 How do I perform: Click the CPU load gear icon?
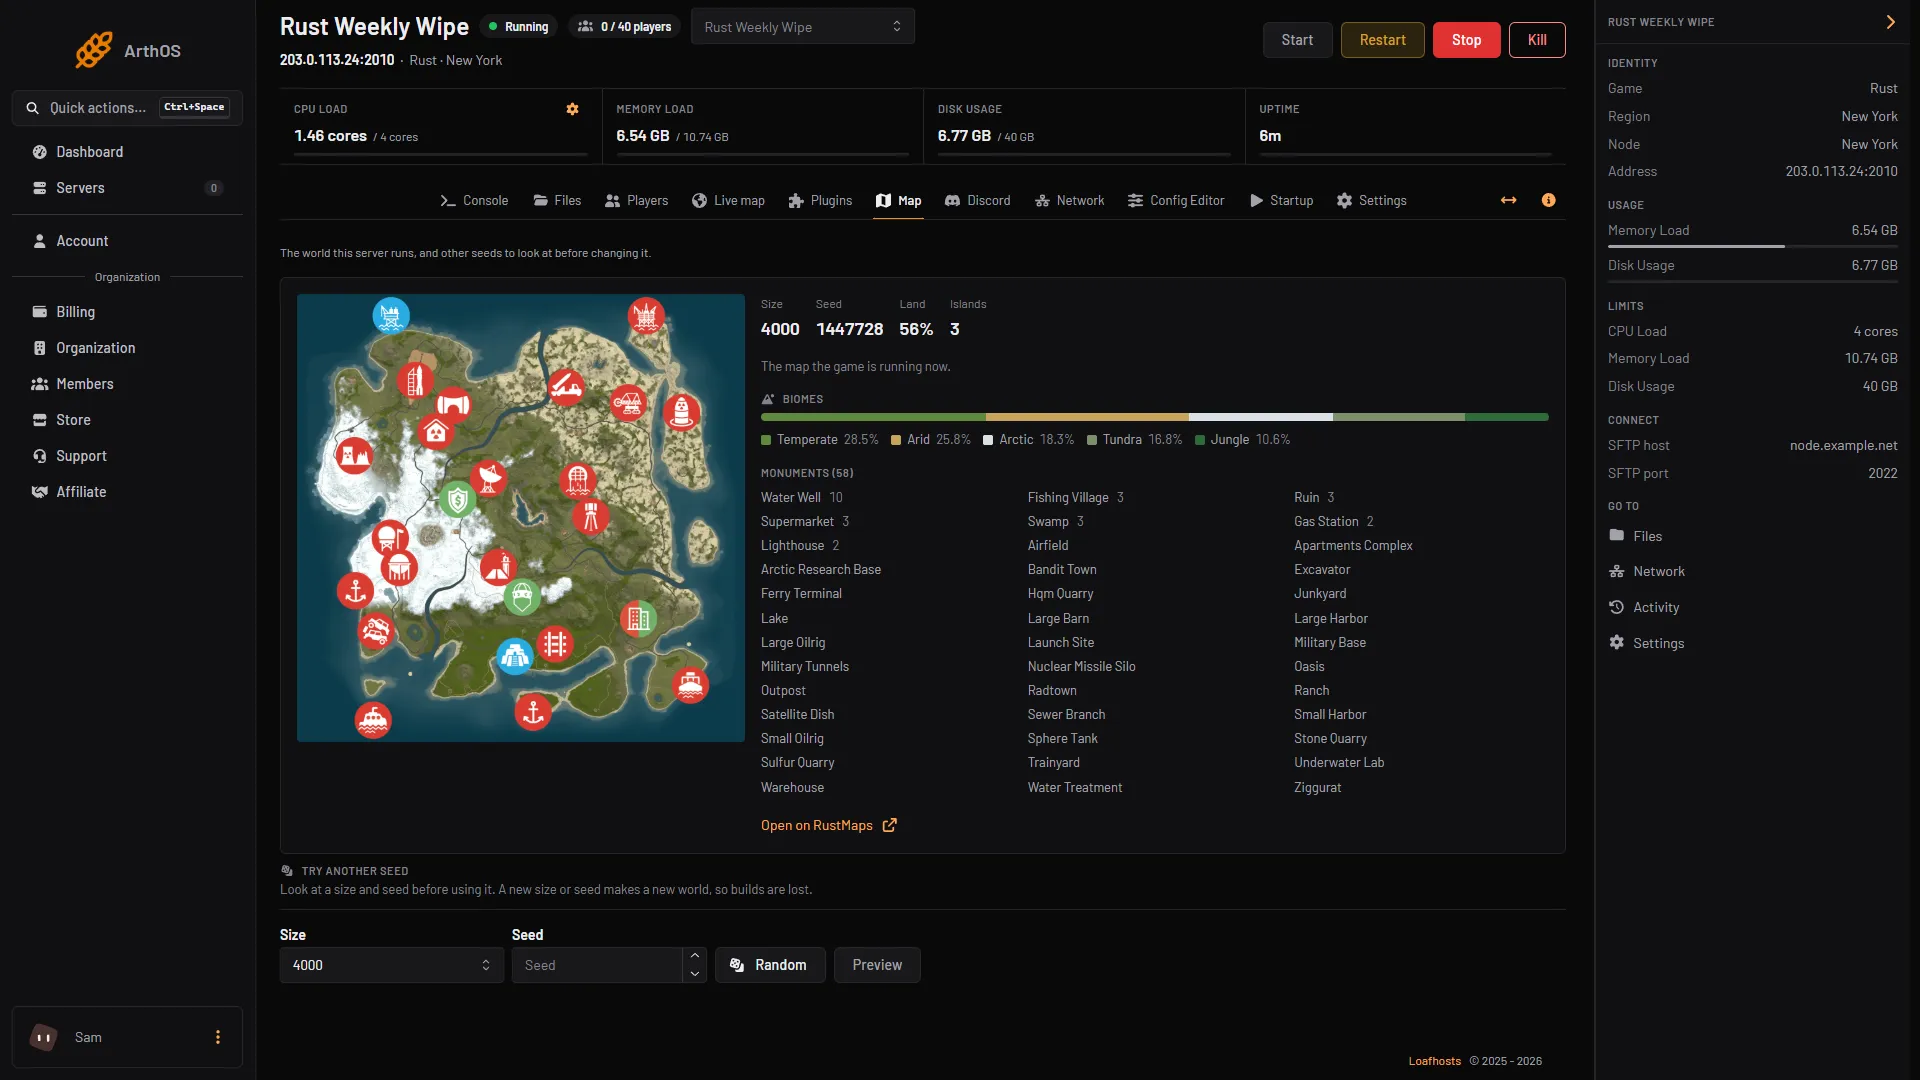point(572,109)
